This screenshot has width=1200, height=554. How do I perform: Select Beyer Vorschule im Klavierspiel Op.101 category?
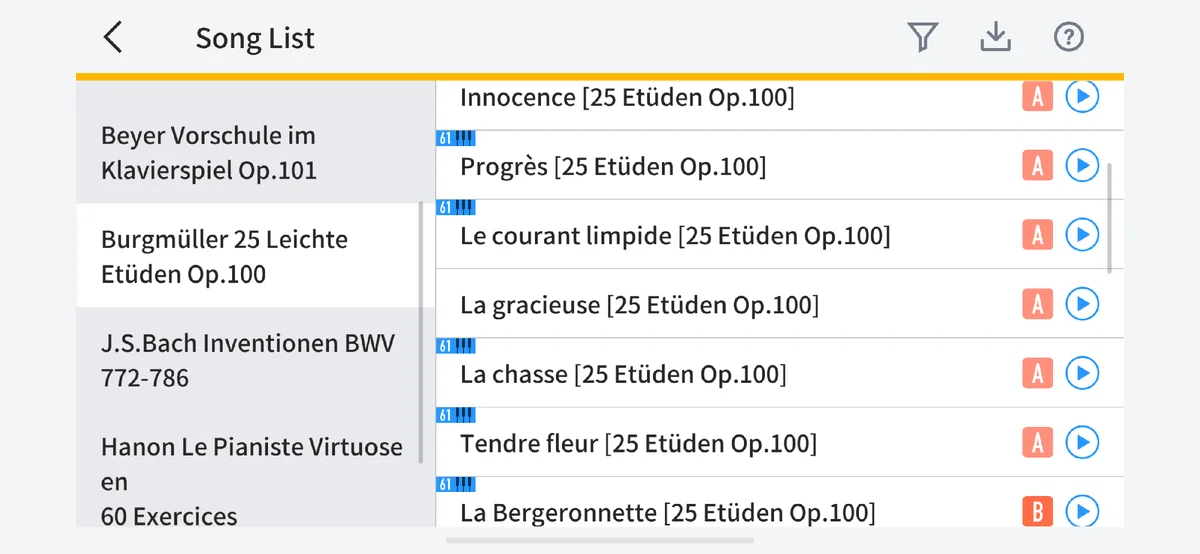(209, 153)
